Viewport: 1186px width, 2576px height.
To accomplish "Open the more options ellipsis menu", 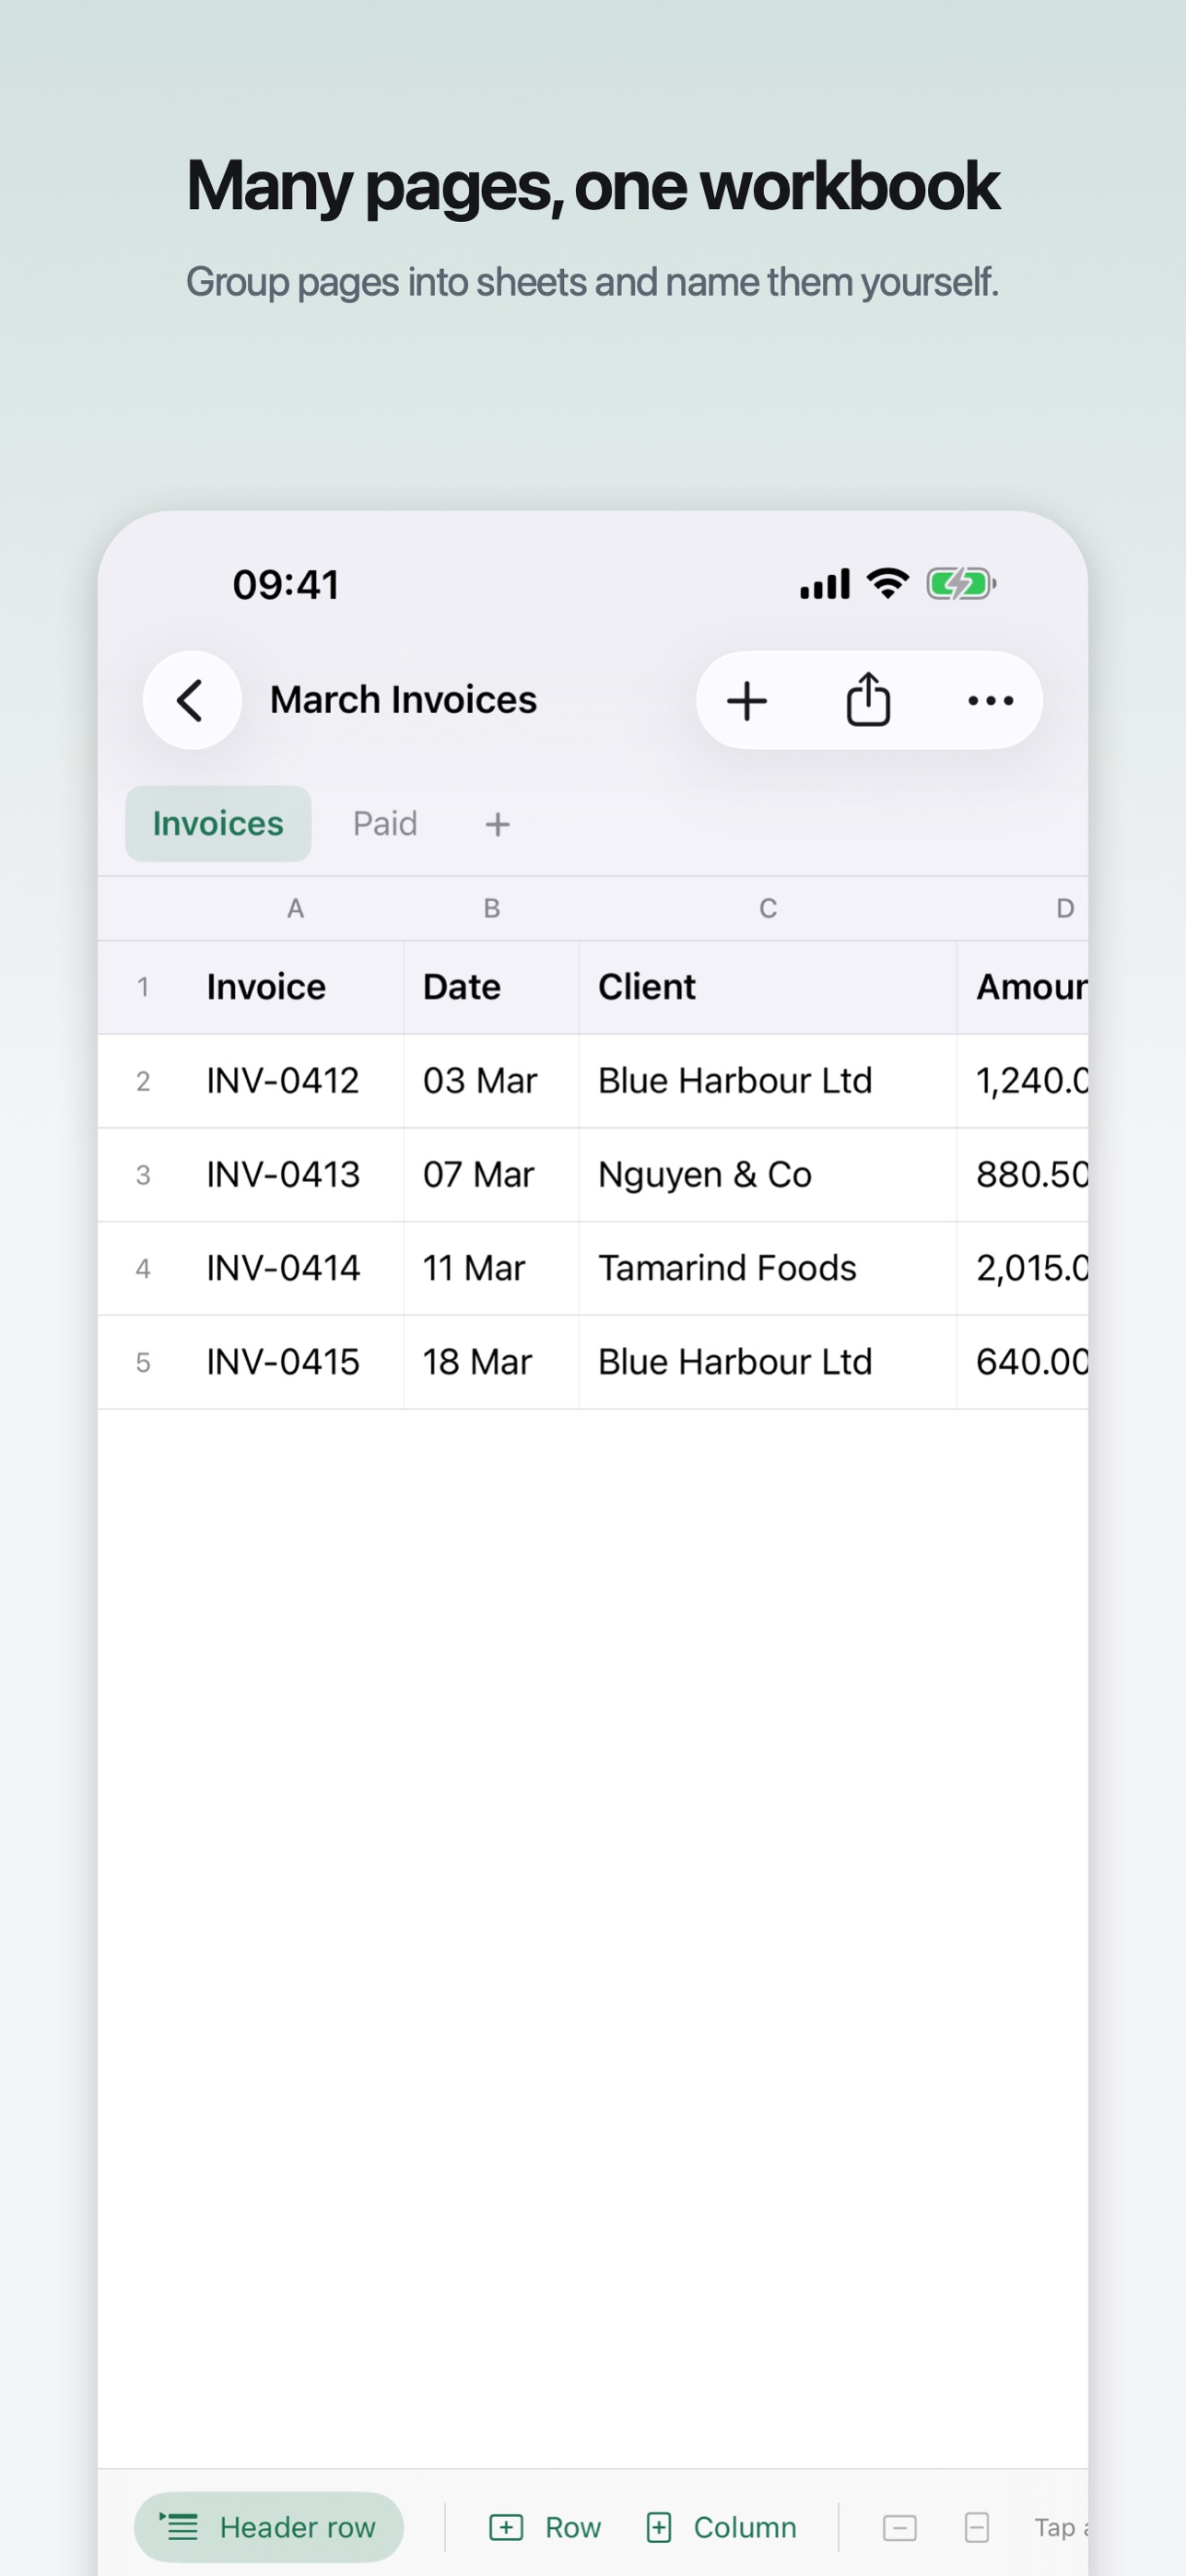I will [x=990, y=700].
